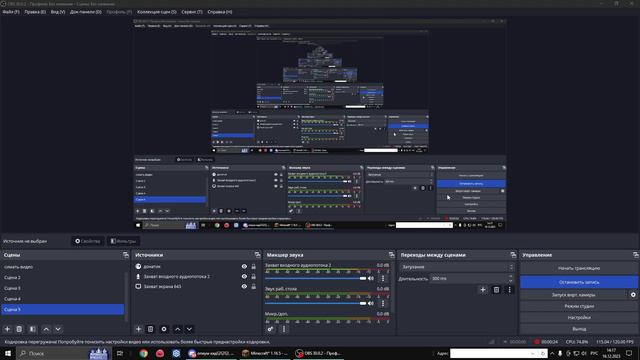The image size is (640, 360).
Task: Open source properties gear in Источники panel
Action: tap(164, 329)
